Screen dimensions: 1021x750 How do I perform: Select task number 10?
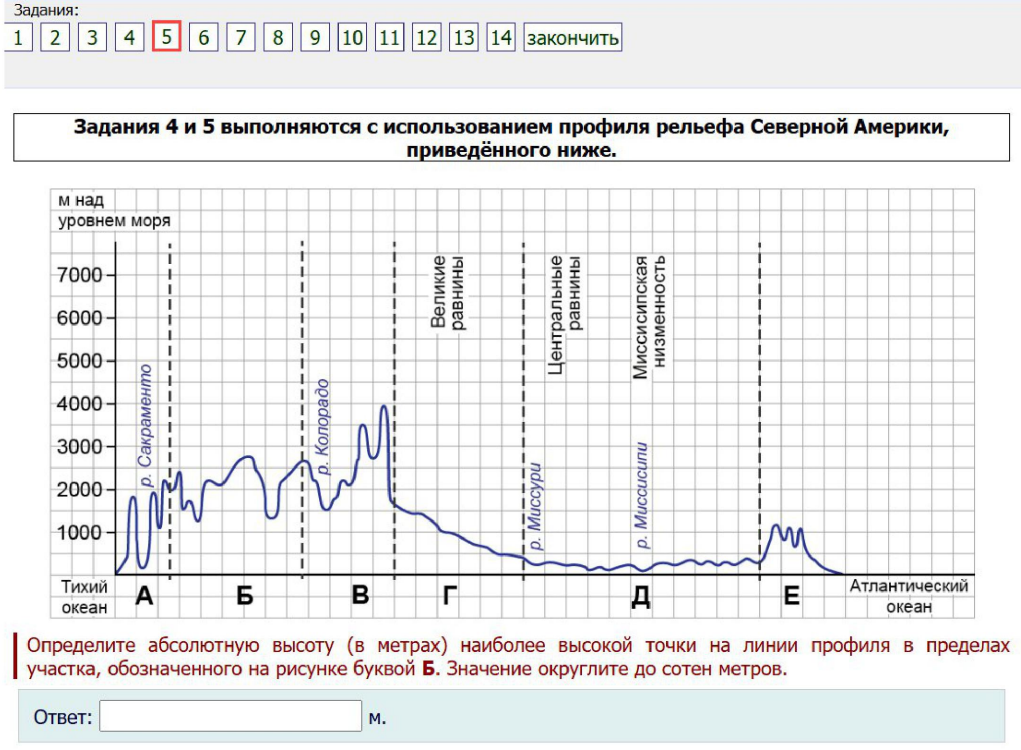pos(352,38)
